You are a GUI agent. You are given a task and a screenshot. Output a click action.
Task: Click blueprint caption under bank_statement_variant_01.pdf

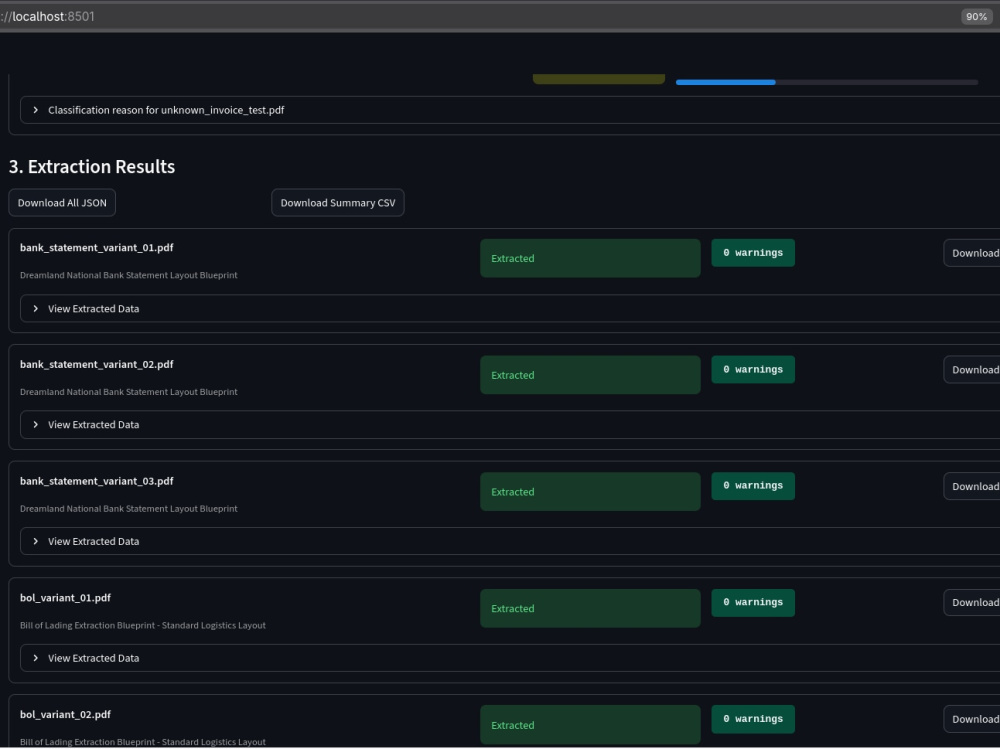(128, 276)
